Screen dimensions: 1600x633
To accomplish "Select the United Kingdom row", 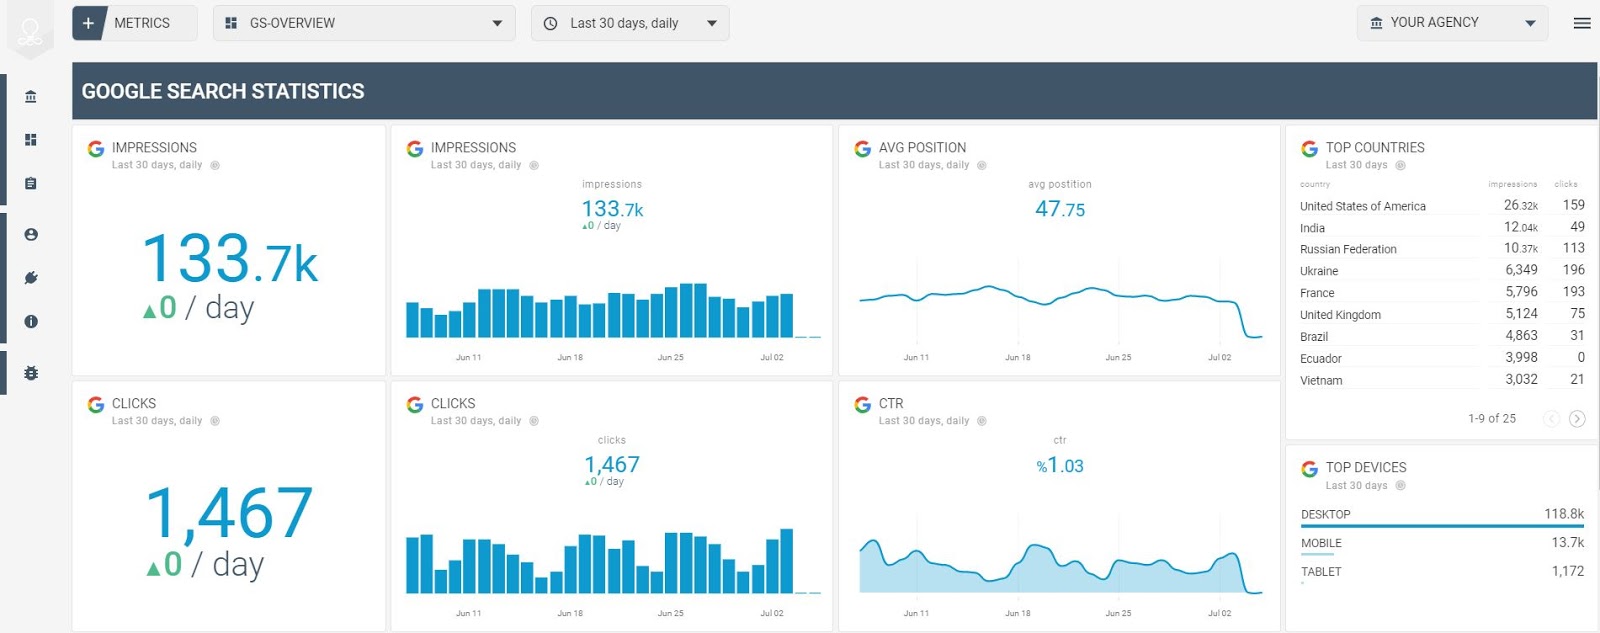I will click(x=1442, y=315).
